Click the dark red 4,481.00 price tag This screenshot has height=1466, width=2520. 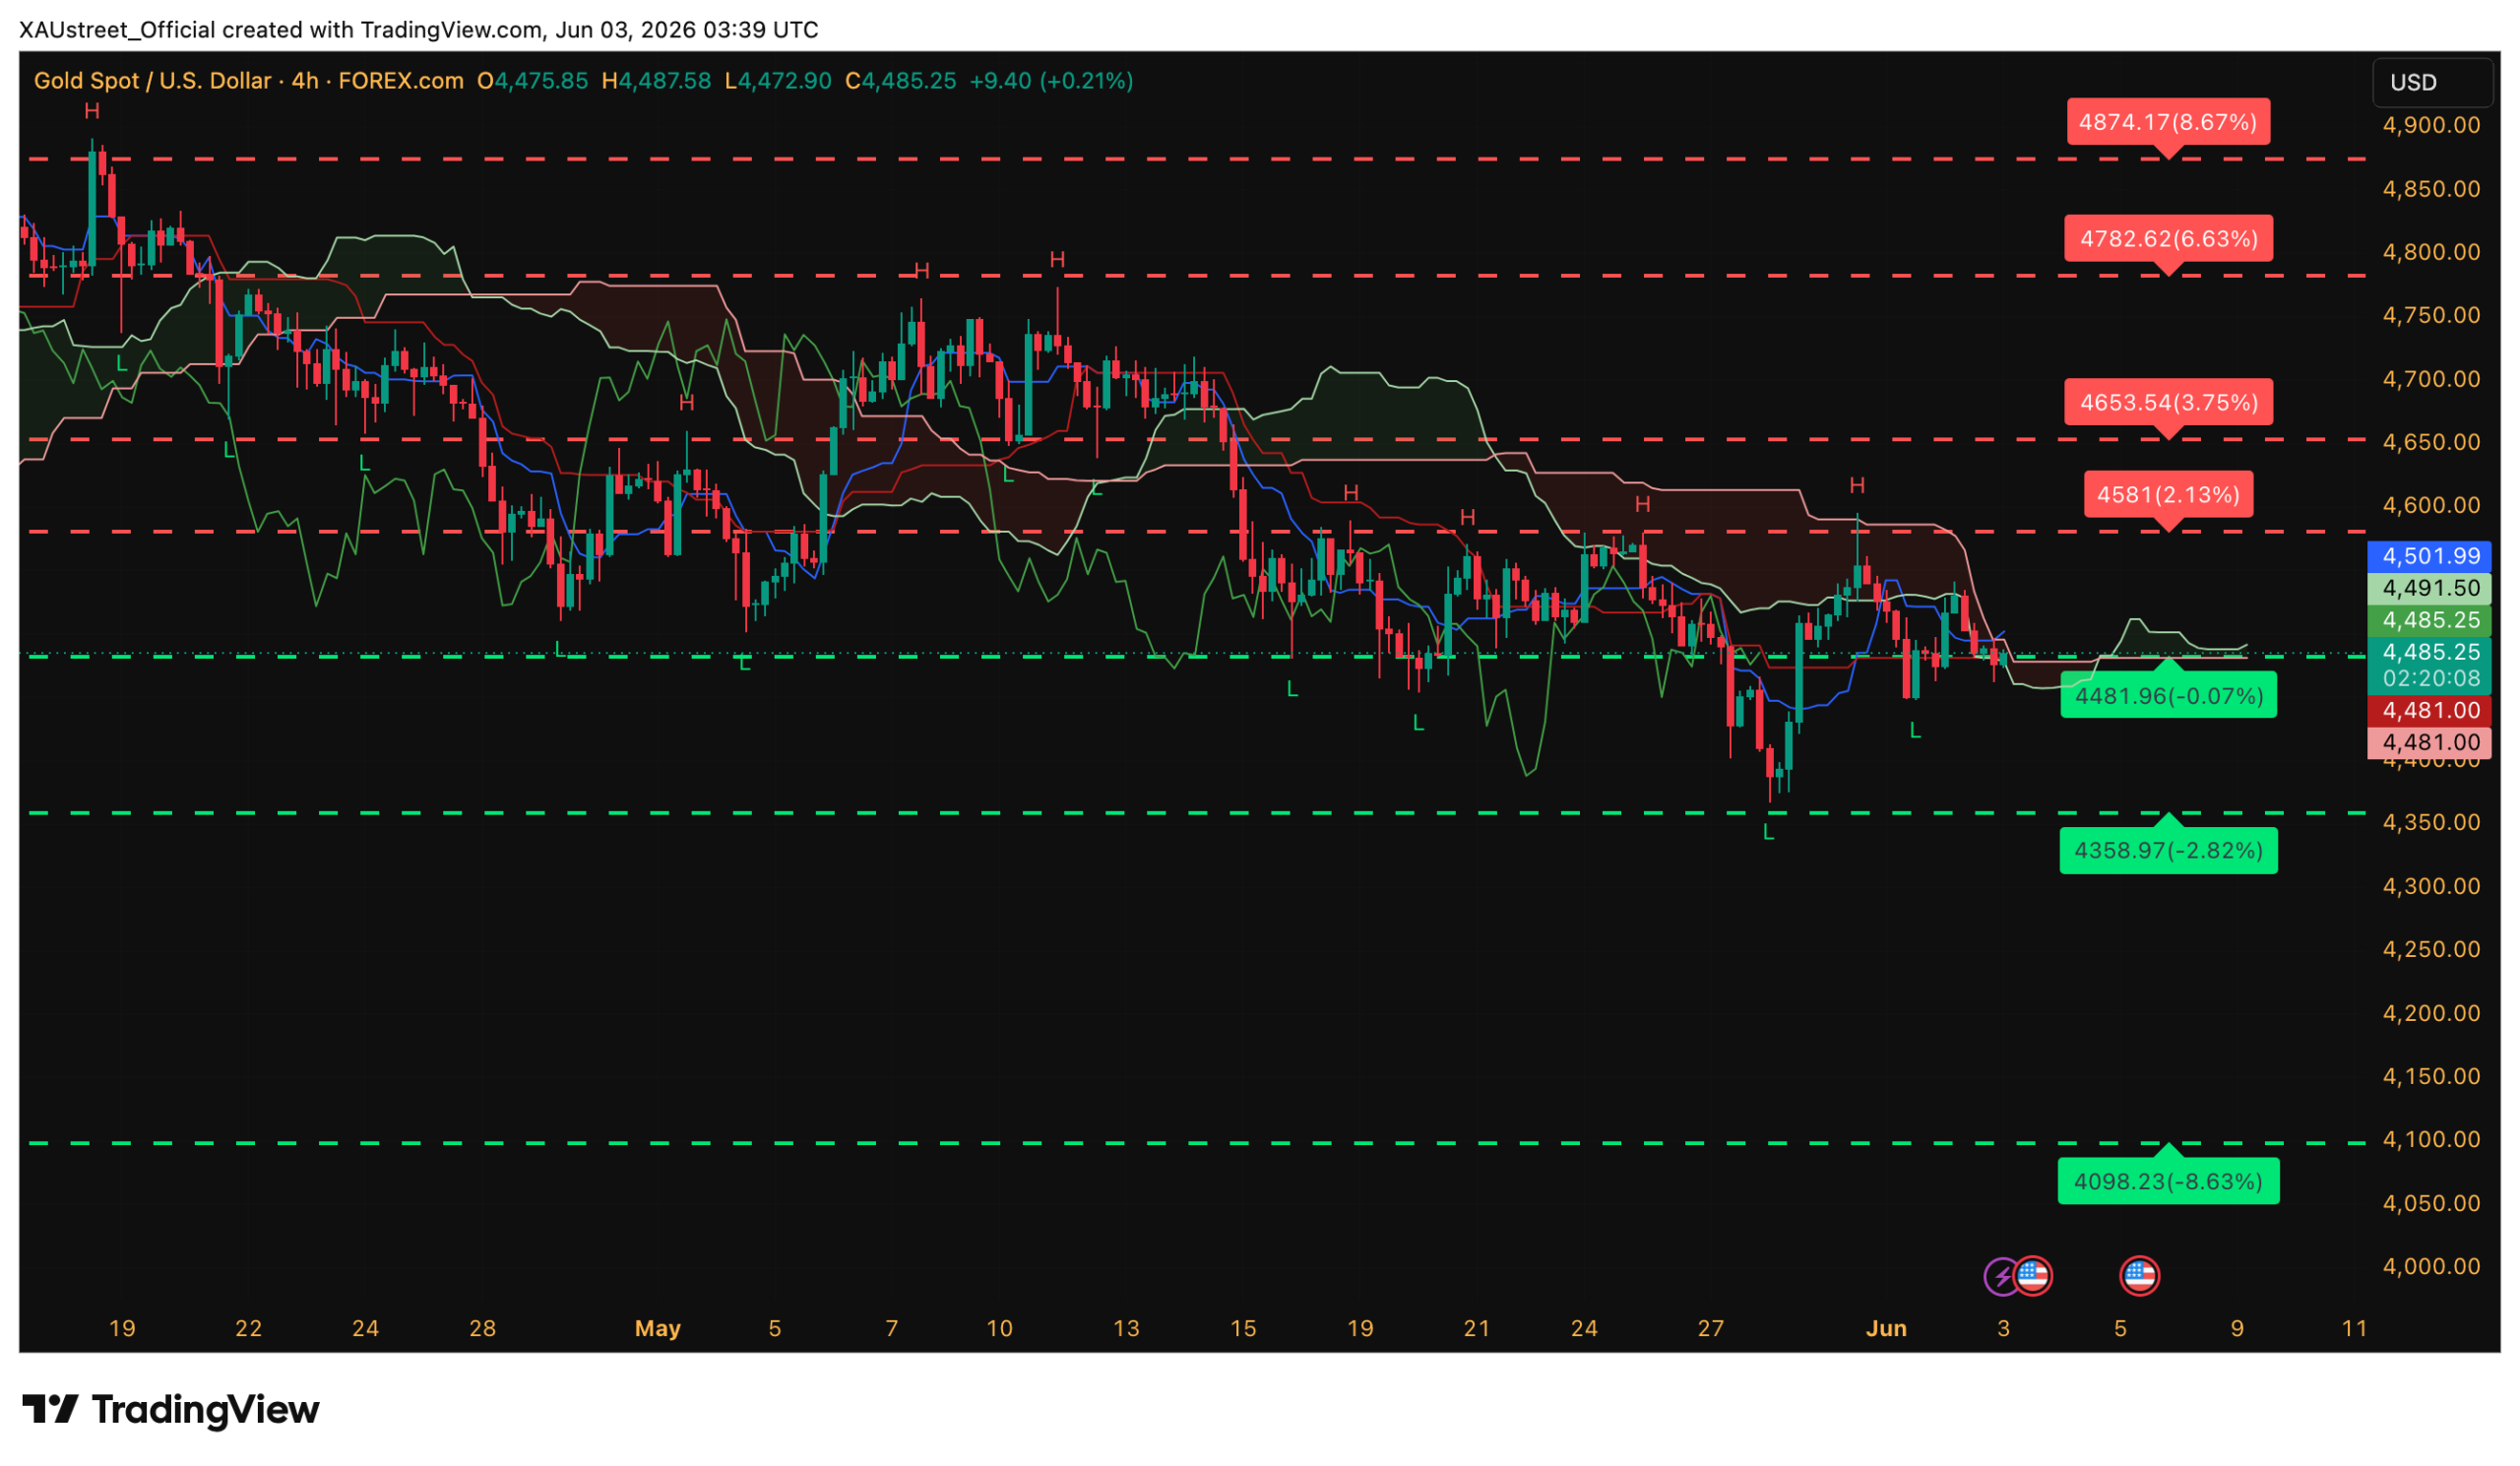click(x=2429, y=711)
